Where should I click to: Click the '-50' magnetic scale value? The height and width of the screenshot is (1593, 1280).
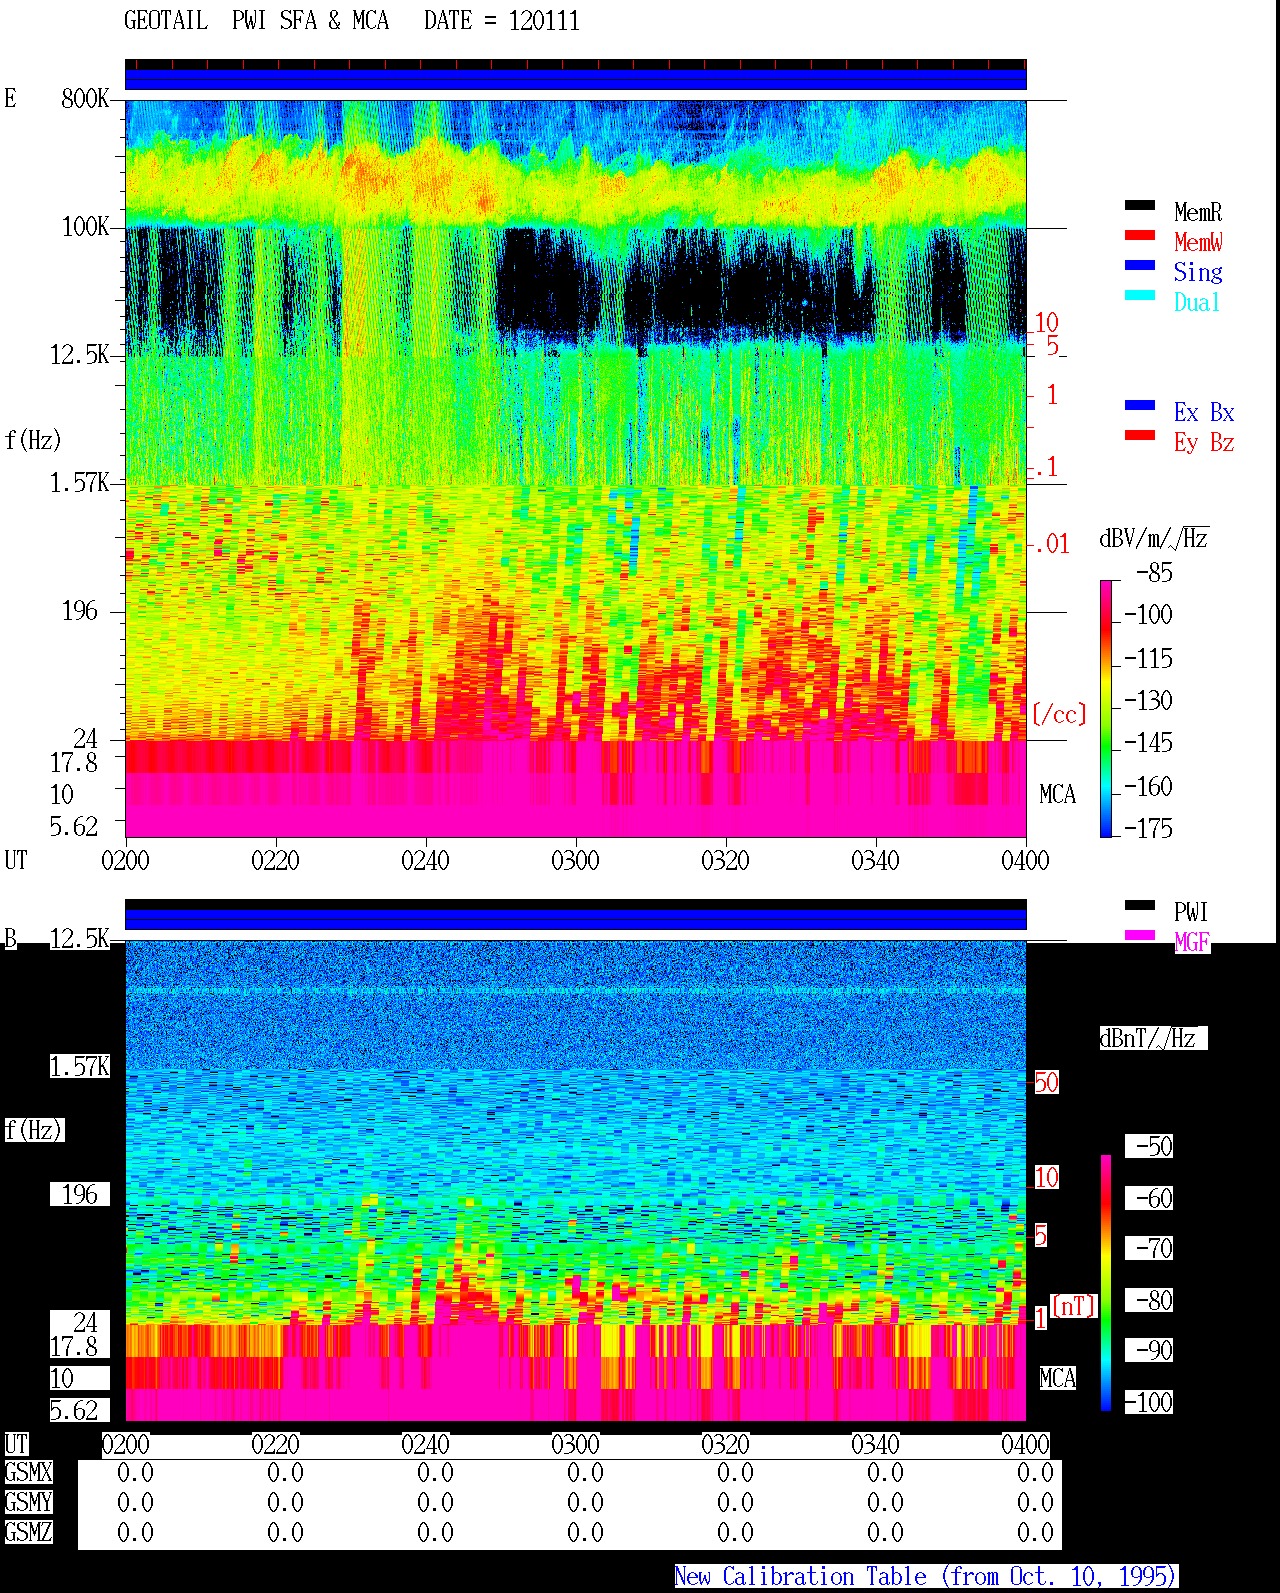tap(1150, 1146)
